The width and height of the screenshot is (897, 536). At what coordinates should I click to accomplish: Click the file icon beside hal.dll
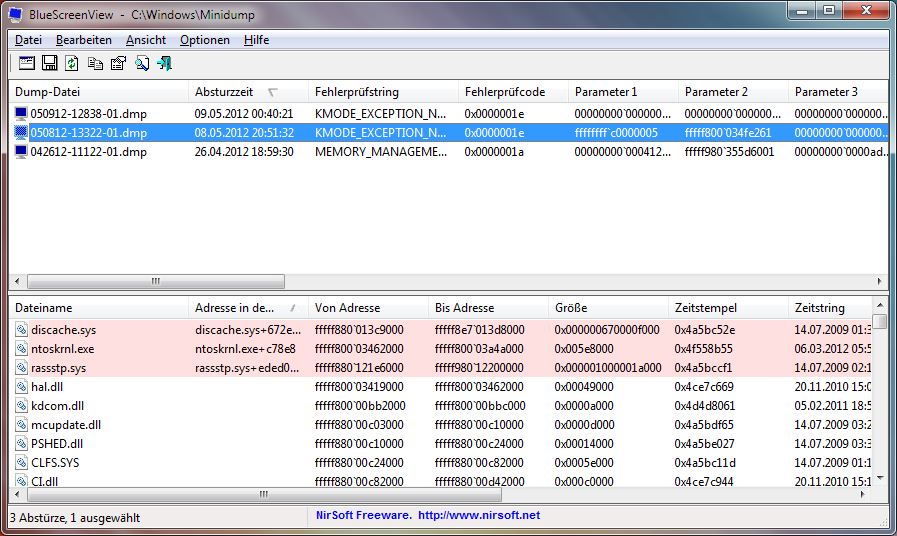coord(22,387)
